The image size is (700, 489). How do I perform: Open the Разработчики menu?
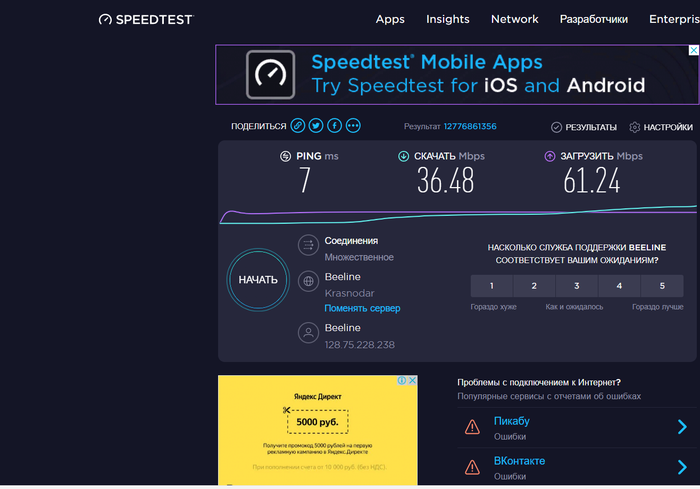click(x=594, y=19)
